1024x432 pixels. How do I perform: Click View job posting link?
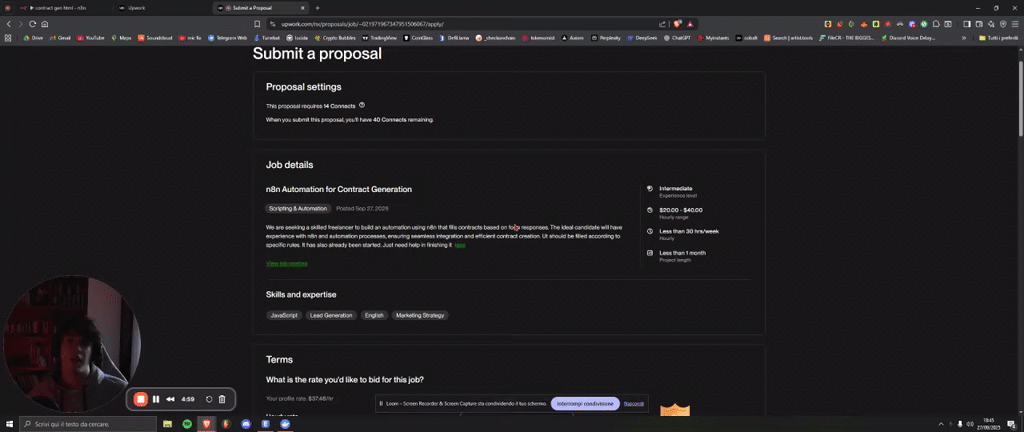click(287, 264)
